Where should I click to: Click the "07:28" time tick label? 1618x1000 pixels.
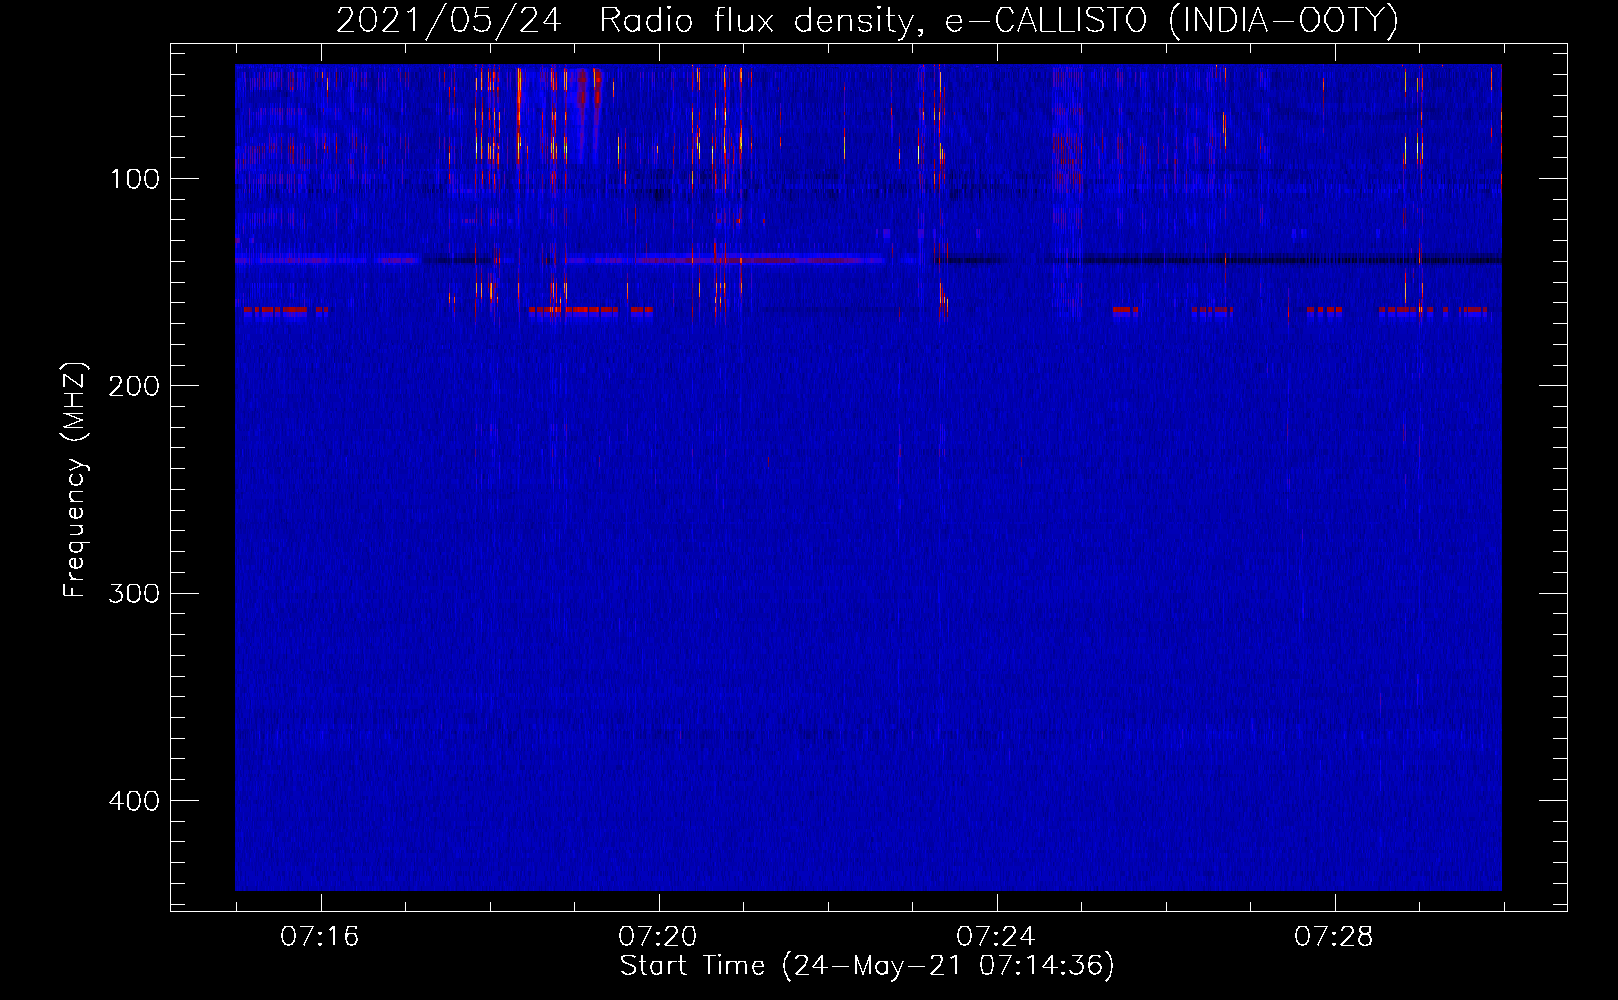[1334, 937]
